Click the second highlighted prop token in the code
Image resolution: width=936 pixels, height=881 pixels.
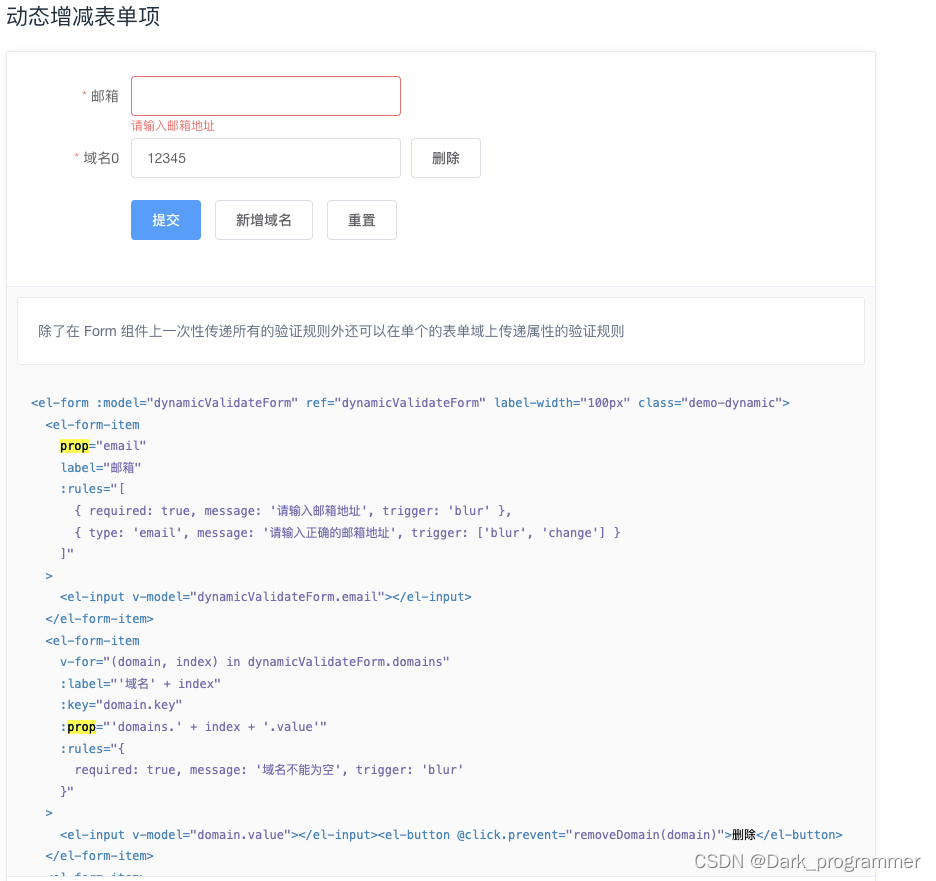coord(81,726)
